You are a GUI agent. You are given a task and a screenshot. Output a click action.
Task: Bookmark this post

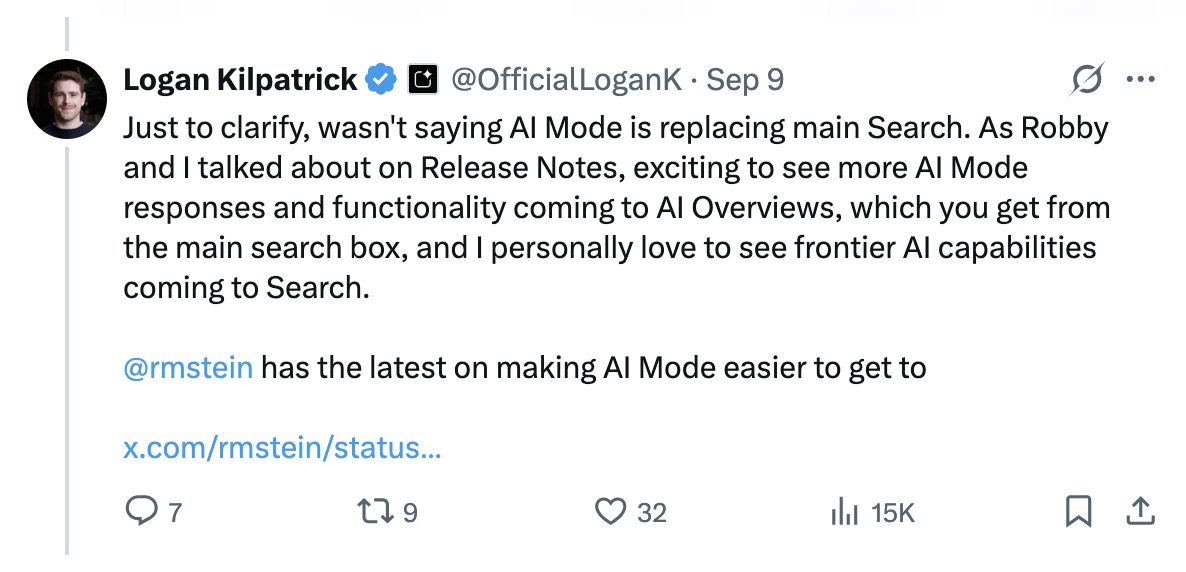pyautogui.click(x=1078, y=512)
